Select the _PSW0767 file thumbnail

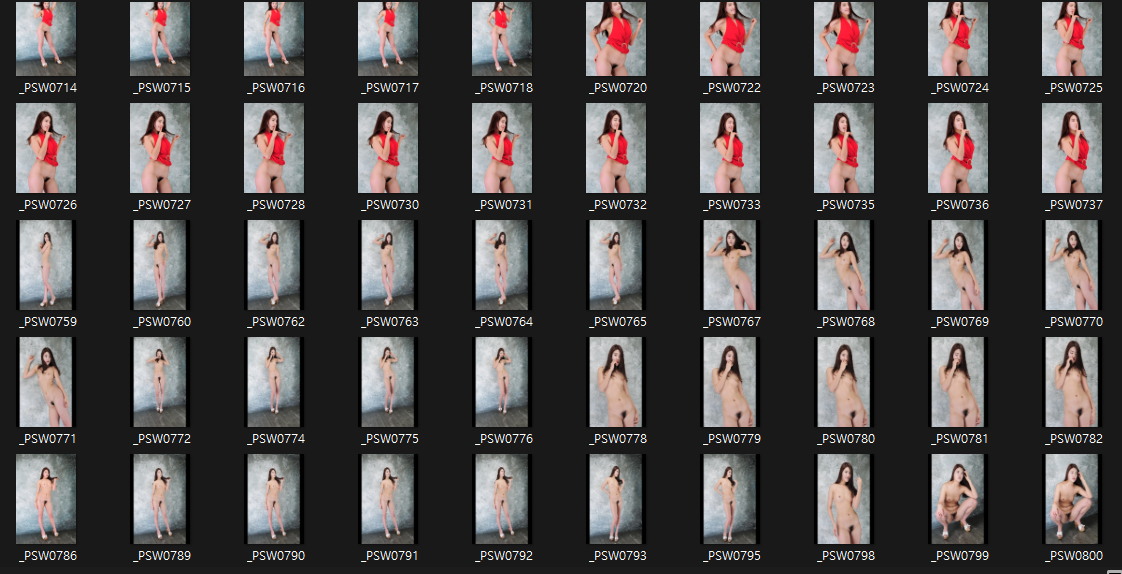[730, 266]
